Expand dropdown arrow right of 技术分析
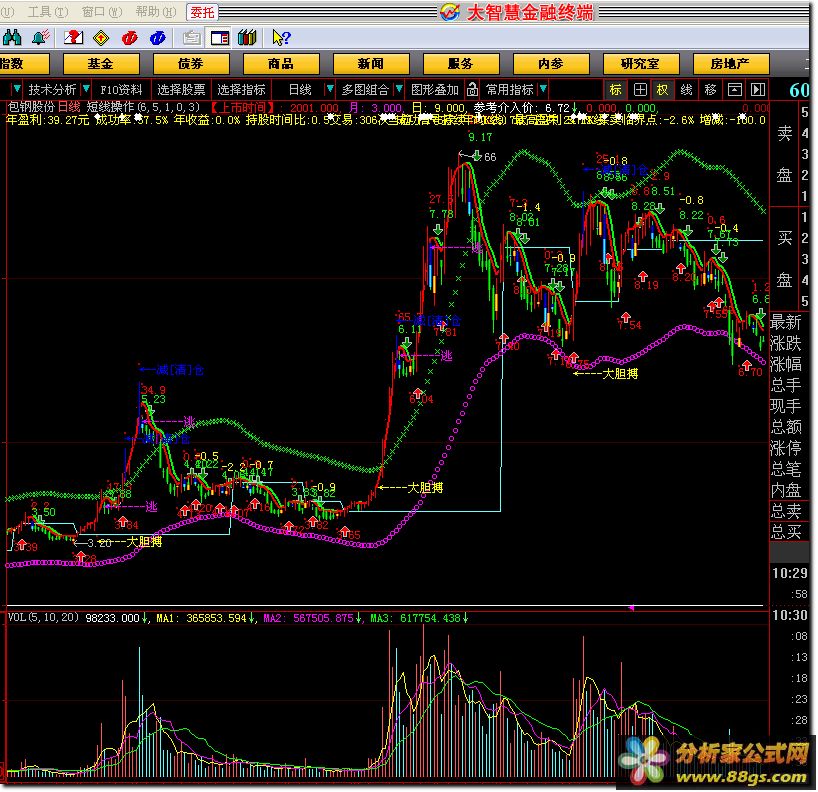 [x=86, y=89]
